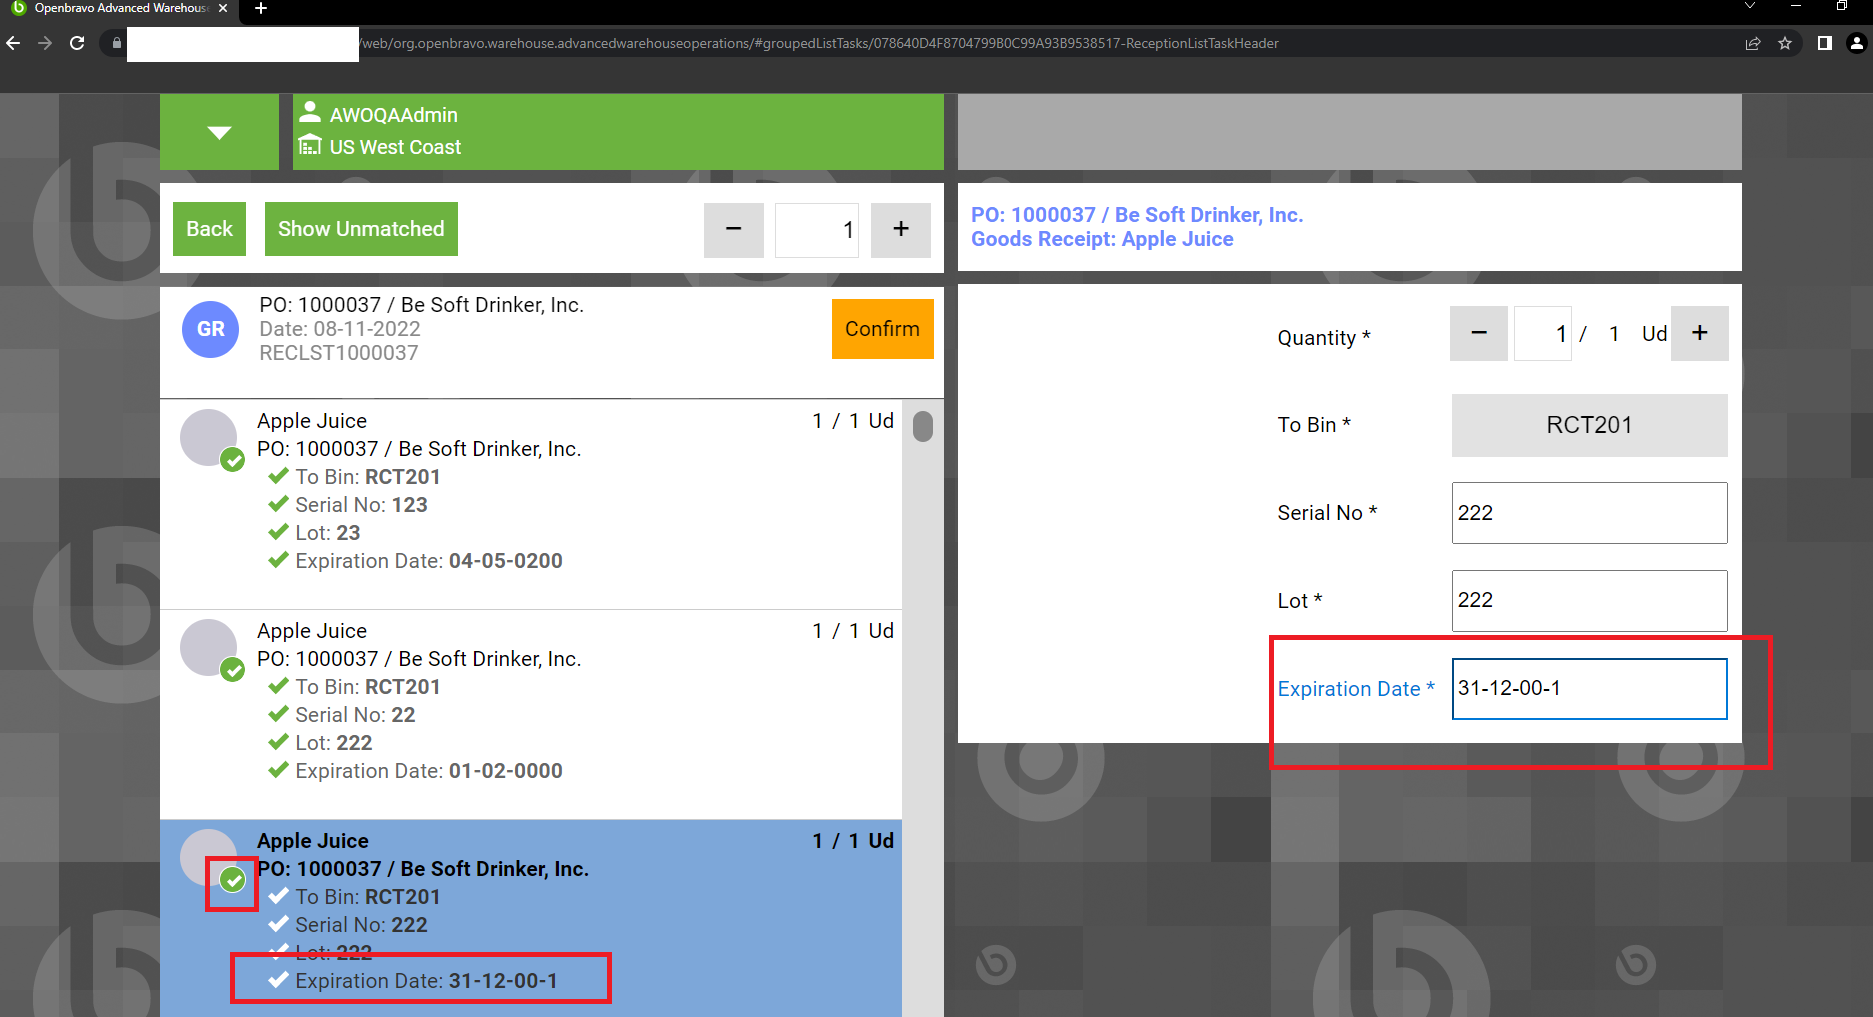Click the RECLST1000037 document number
Image resolution: width=1873 pixels, height=1017 pixels.
[339, 353]
